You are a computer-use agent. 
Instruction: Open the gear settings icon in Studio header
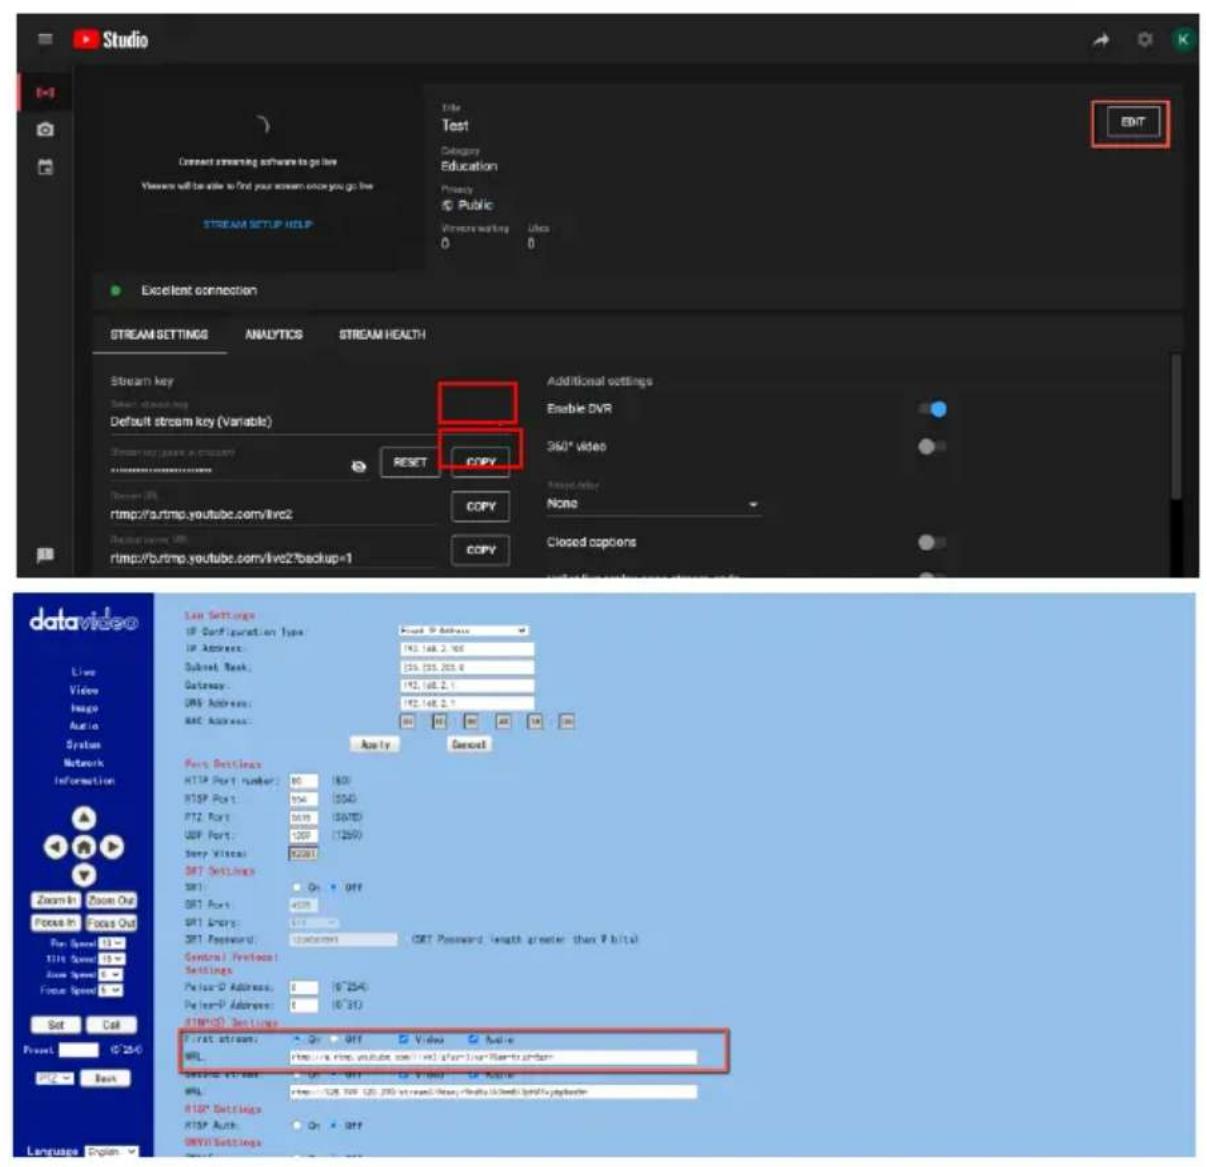(1144, 40)
